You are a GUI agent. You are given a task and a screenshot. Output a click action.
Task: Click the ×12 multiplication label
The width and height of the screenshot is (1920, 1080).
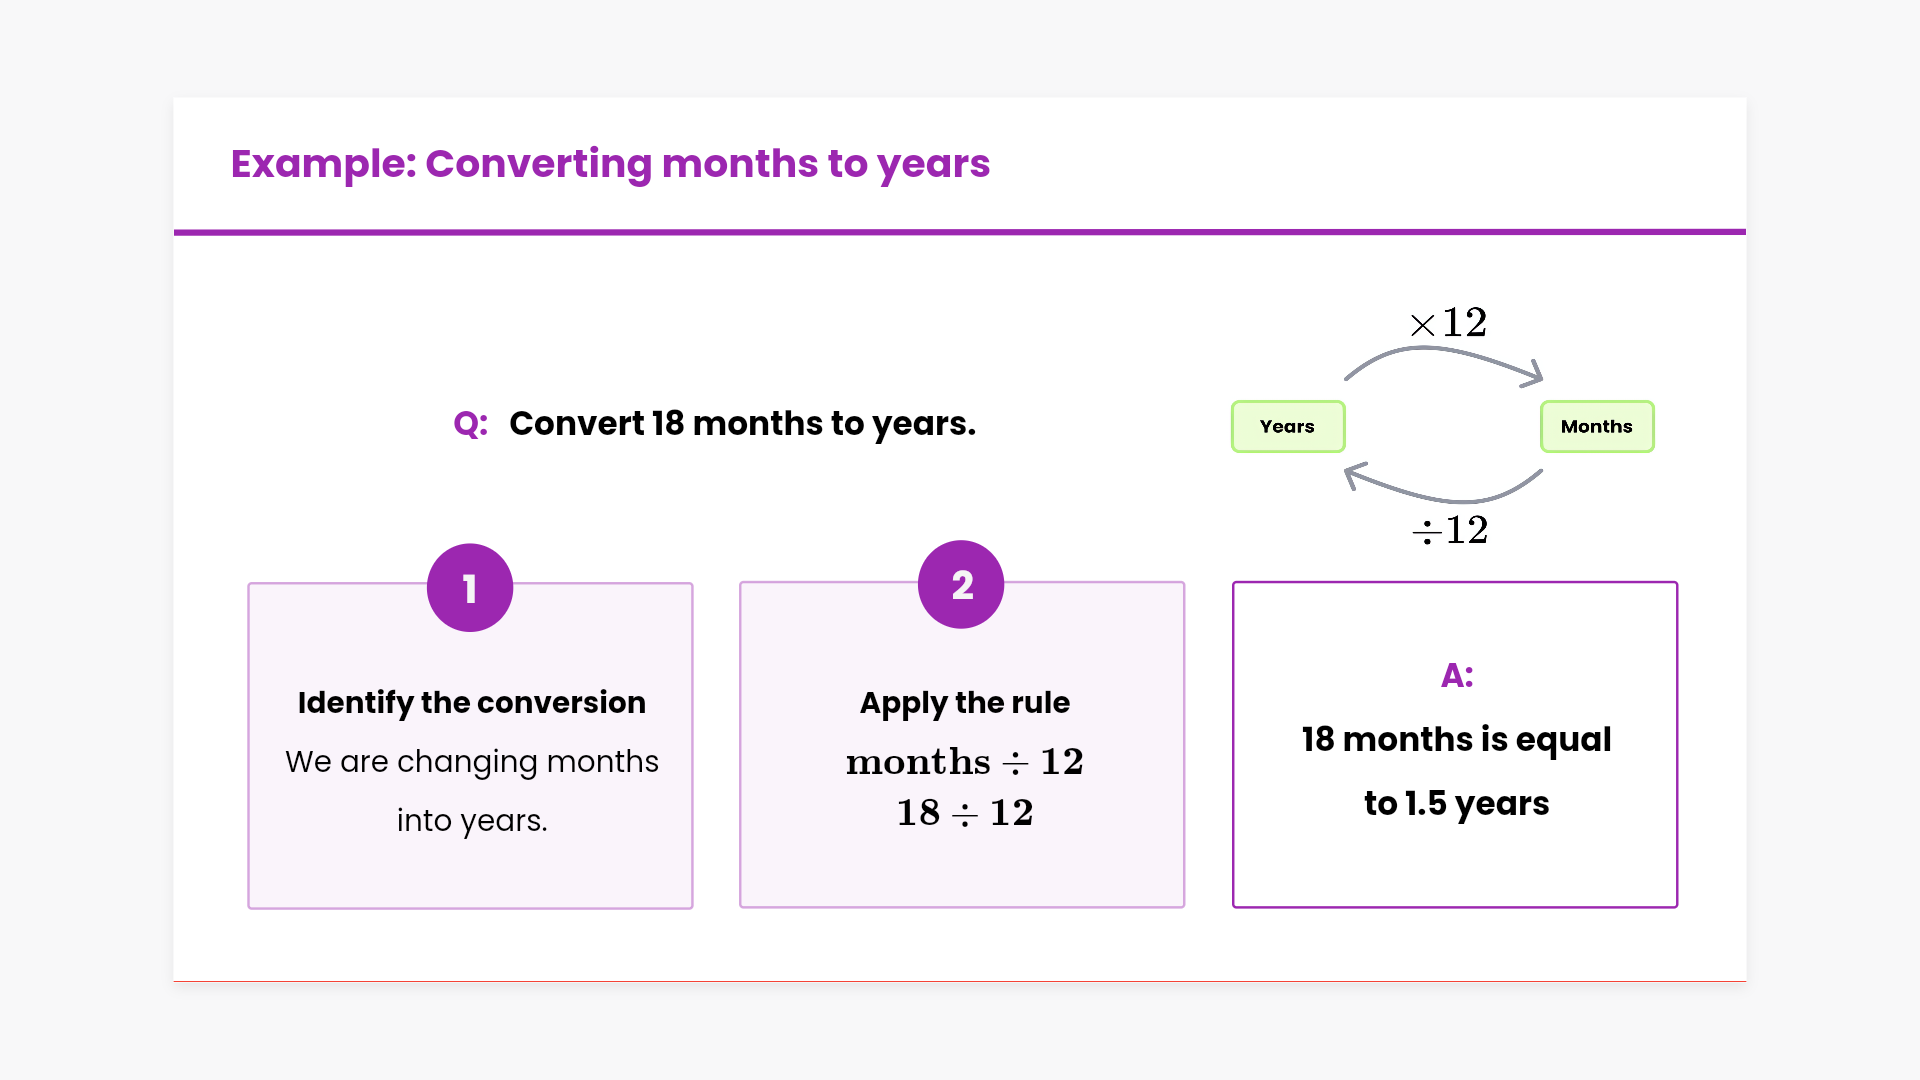1448,322
